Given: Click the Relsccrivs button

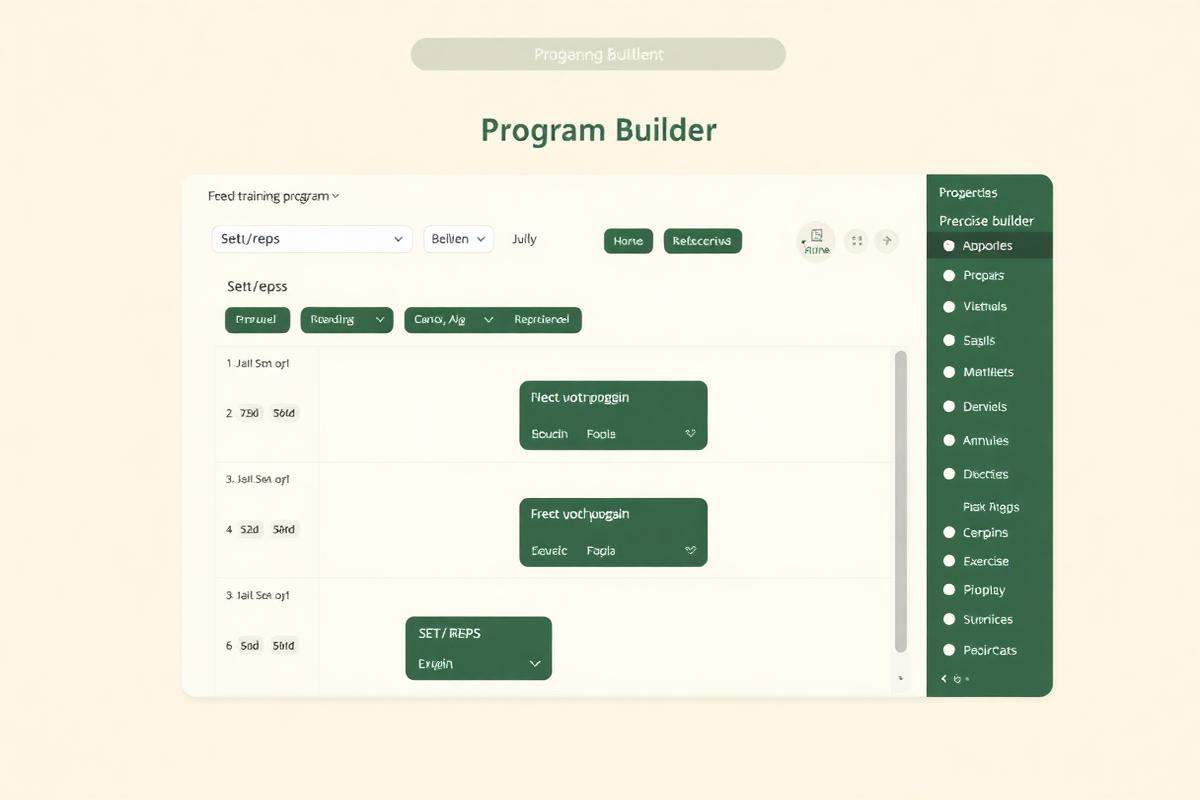Looking at the screenshot, I should click(x=703, y=241).
